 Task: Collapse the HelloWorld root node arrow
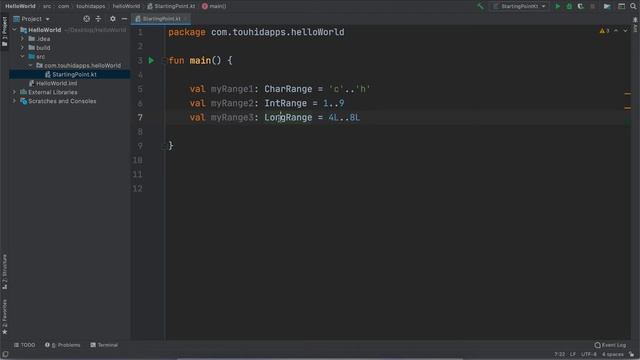click(x=14, y=30)
